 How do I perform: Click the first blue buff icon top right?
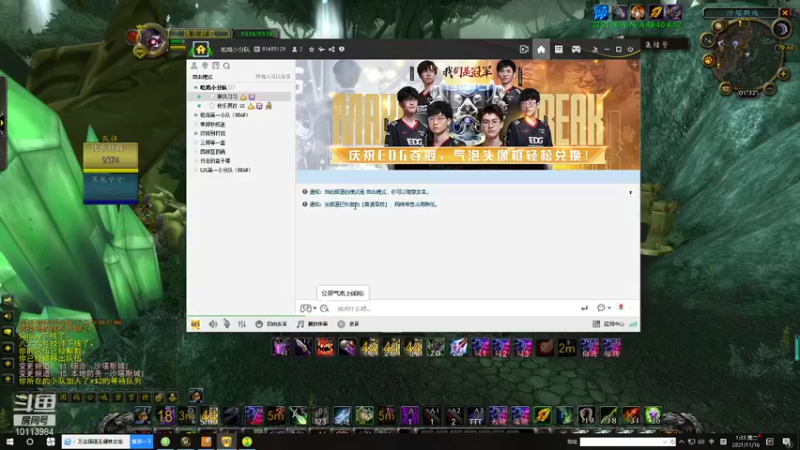click(x=601, y=12)
